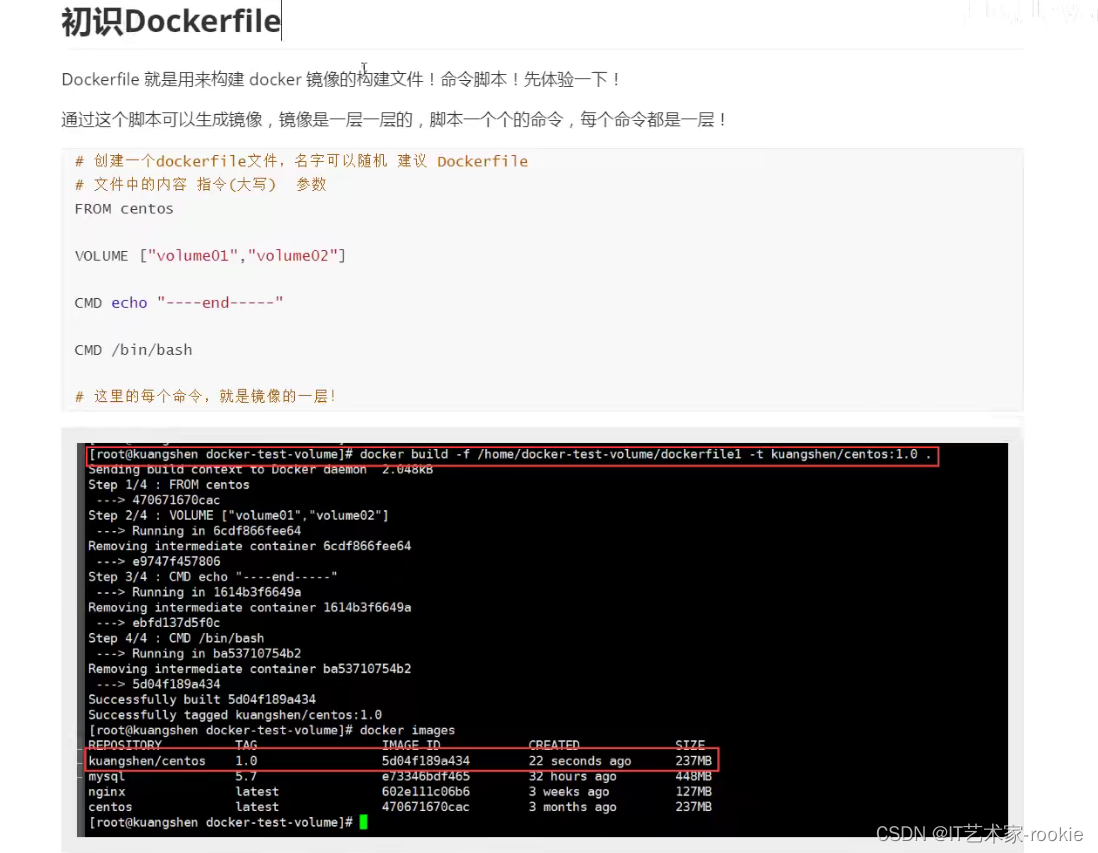Click image ID e73346bdf465
The width and height of the screenshot is (1098, 853).
(x=426, y=777)
